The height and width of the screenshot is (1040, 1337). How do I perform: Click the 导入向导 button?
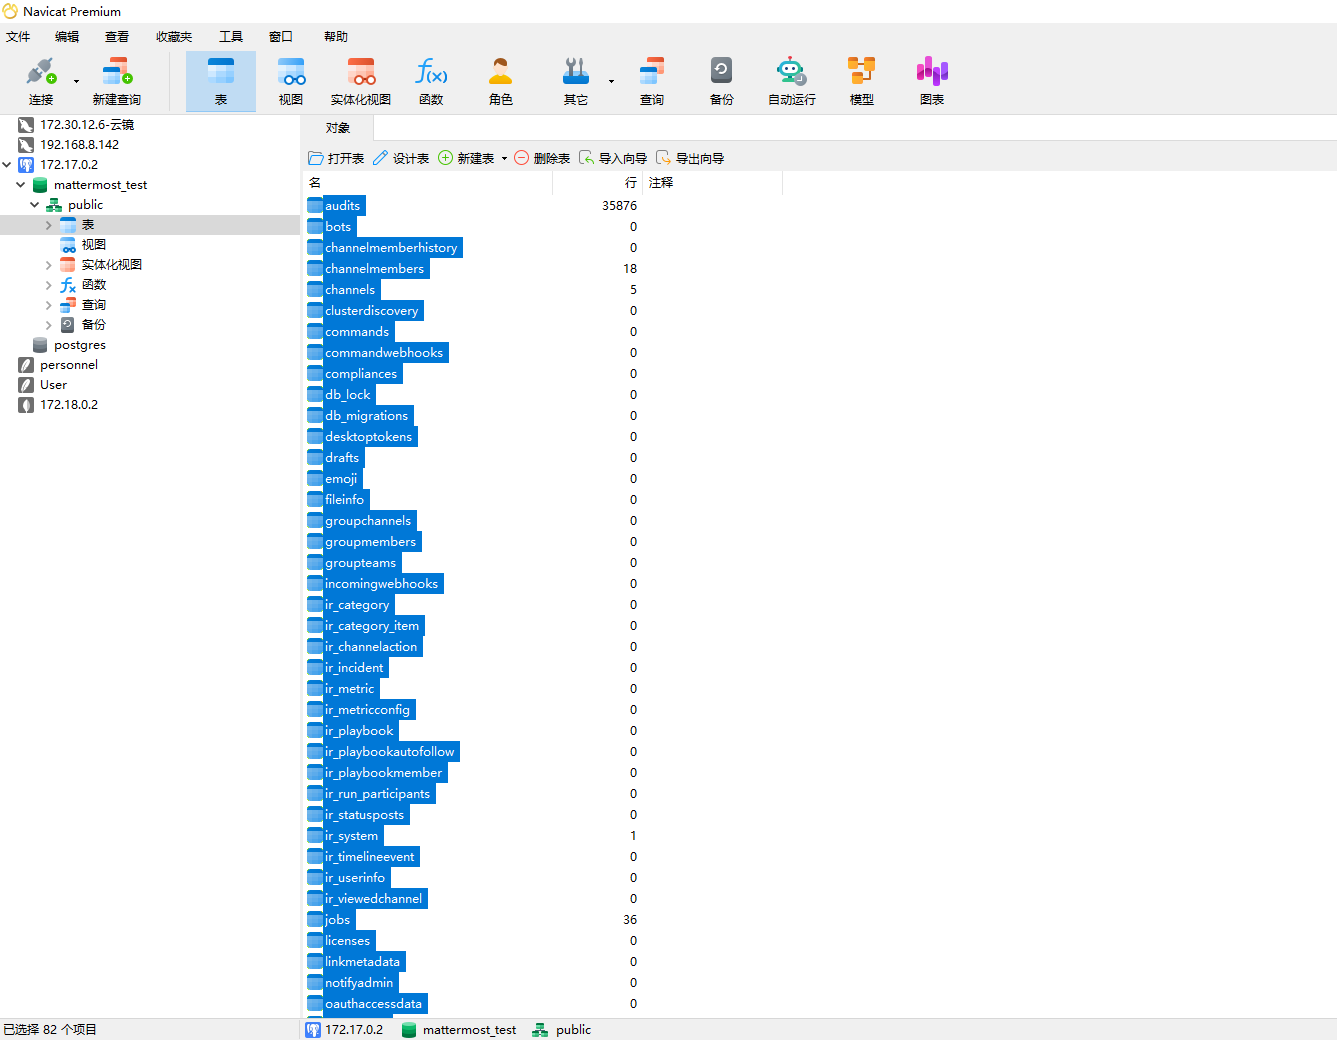[613, 159]
